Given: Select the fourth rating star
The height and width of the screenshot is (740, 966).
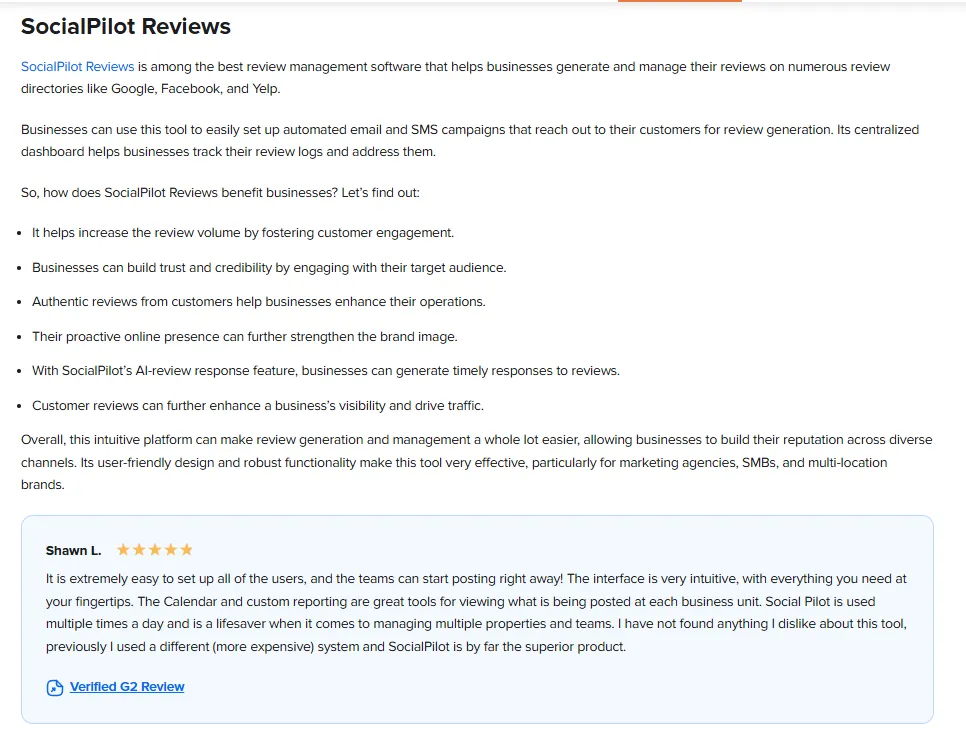Looking at the screenshot, I should point(170,549).
